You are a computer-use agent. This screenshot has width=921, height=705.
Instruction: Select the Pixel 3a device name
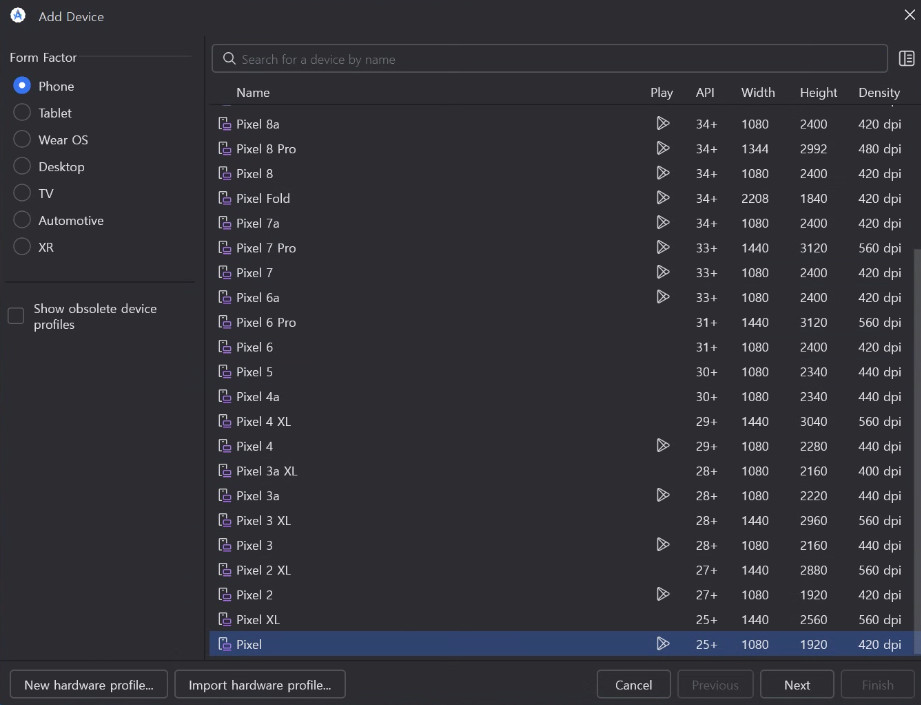pos(257,496)
